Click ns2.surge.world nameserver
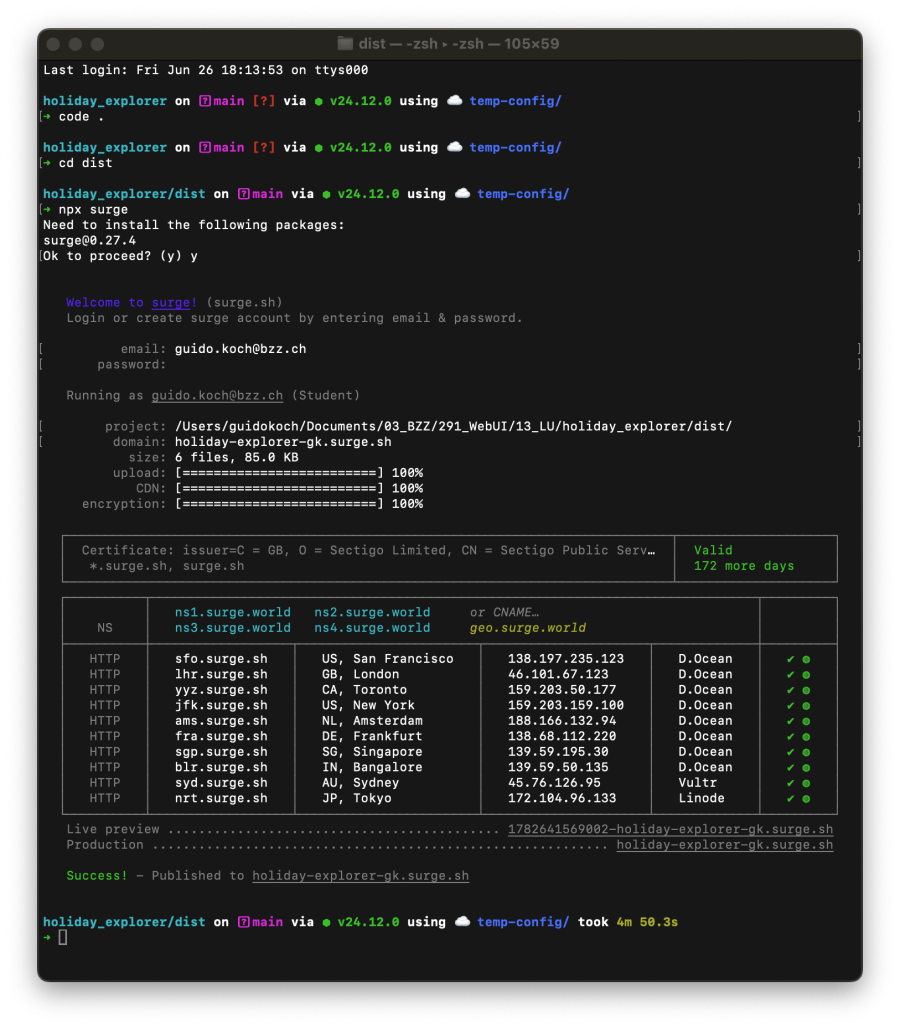 (372, 612)
